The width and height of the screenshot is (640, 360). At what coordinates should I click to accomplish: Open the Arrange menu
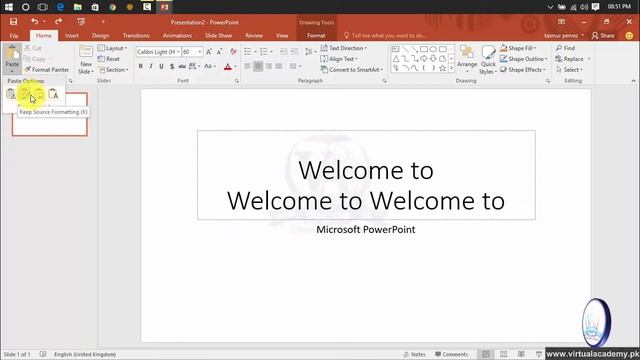click(x=467, y=60)
